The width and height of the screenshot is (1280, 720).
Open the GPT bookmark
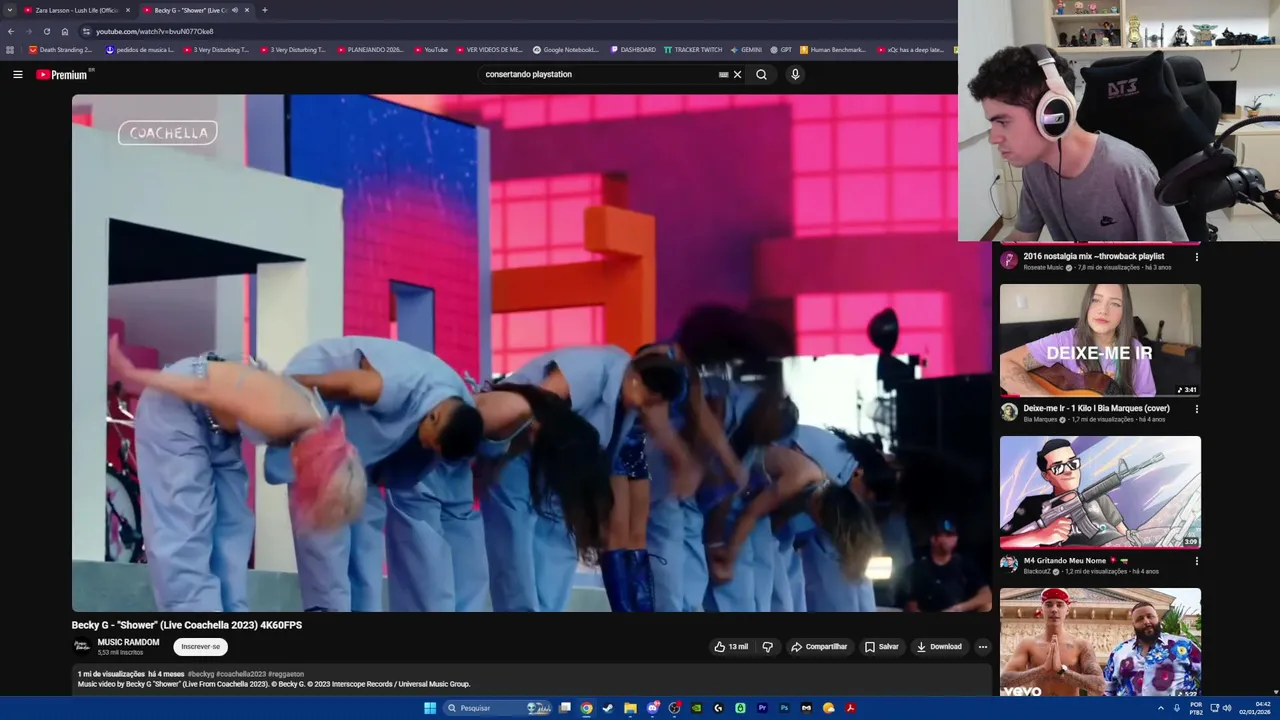781,49
